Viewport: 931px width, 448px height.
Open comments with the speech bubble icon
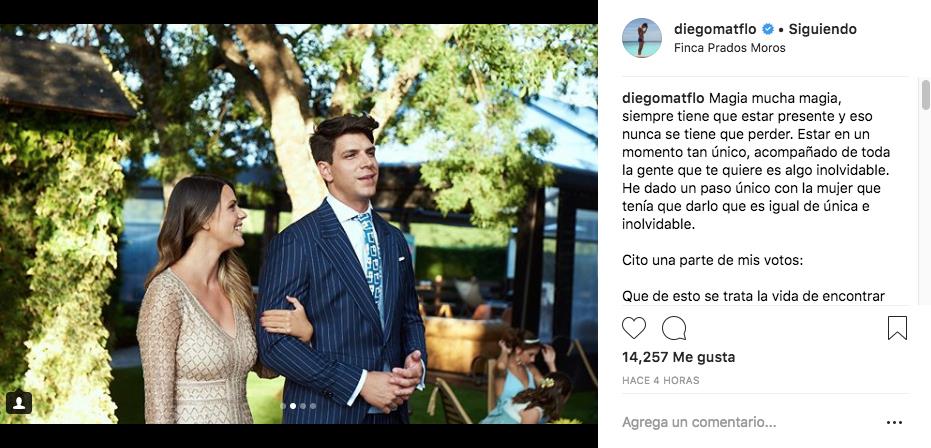(x=674, y=328)
